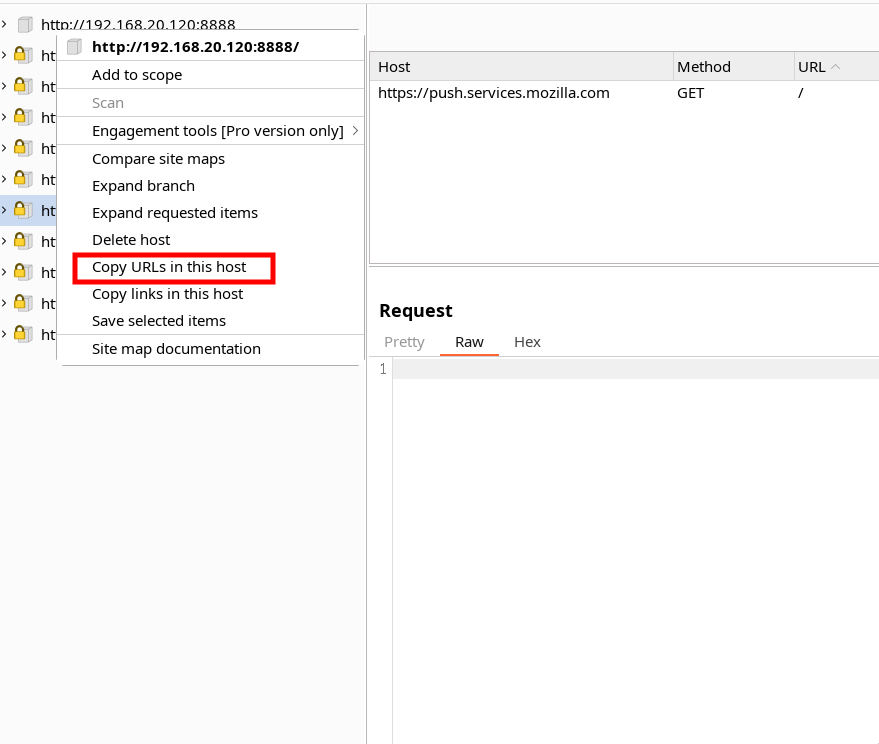Screen dimensions: 879x744
Task: Open Site map documentation
Action: (176, 349)
